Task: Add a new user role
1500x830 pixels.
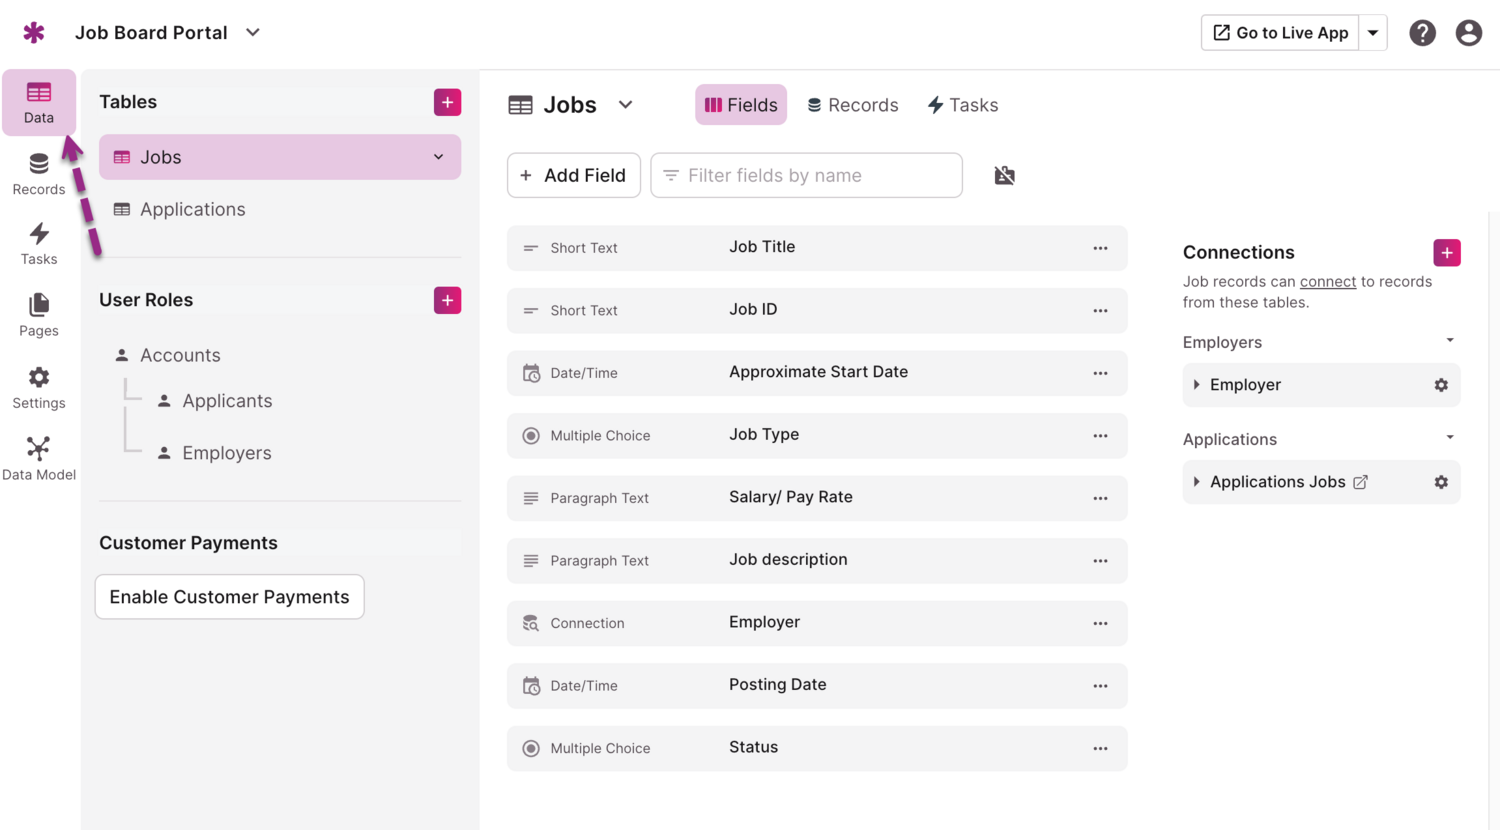Action: click(x=447, y=300)
